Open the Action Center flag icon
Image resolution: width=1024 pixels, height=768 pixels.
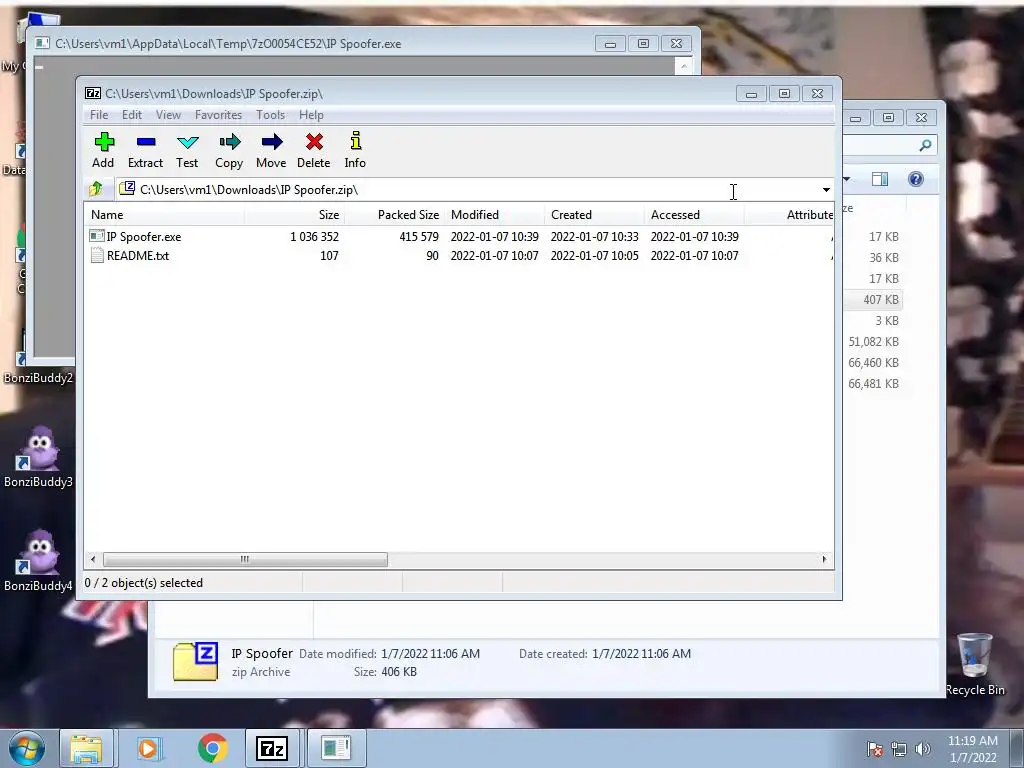click(874, 749)
